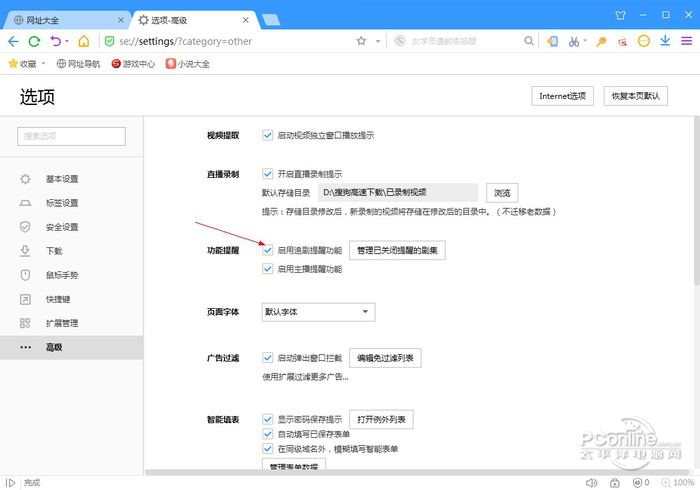700x490 pixels.
Task: Reload the page with the refresh icon
Action: tap(34, 41)
